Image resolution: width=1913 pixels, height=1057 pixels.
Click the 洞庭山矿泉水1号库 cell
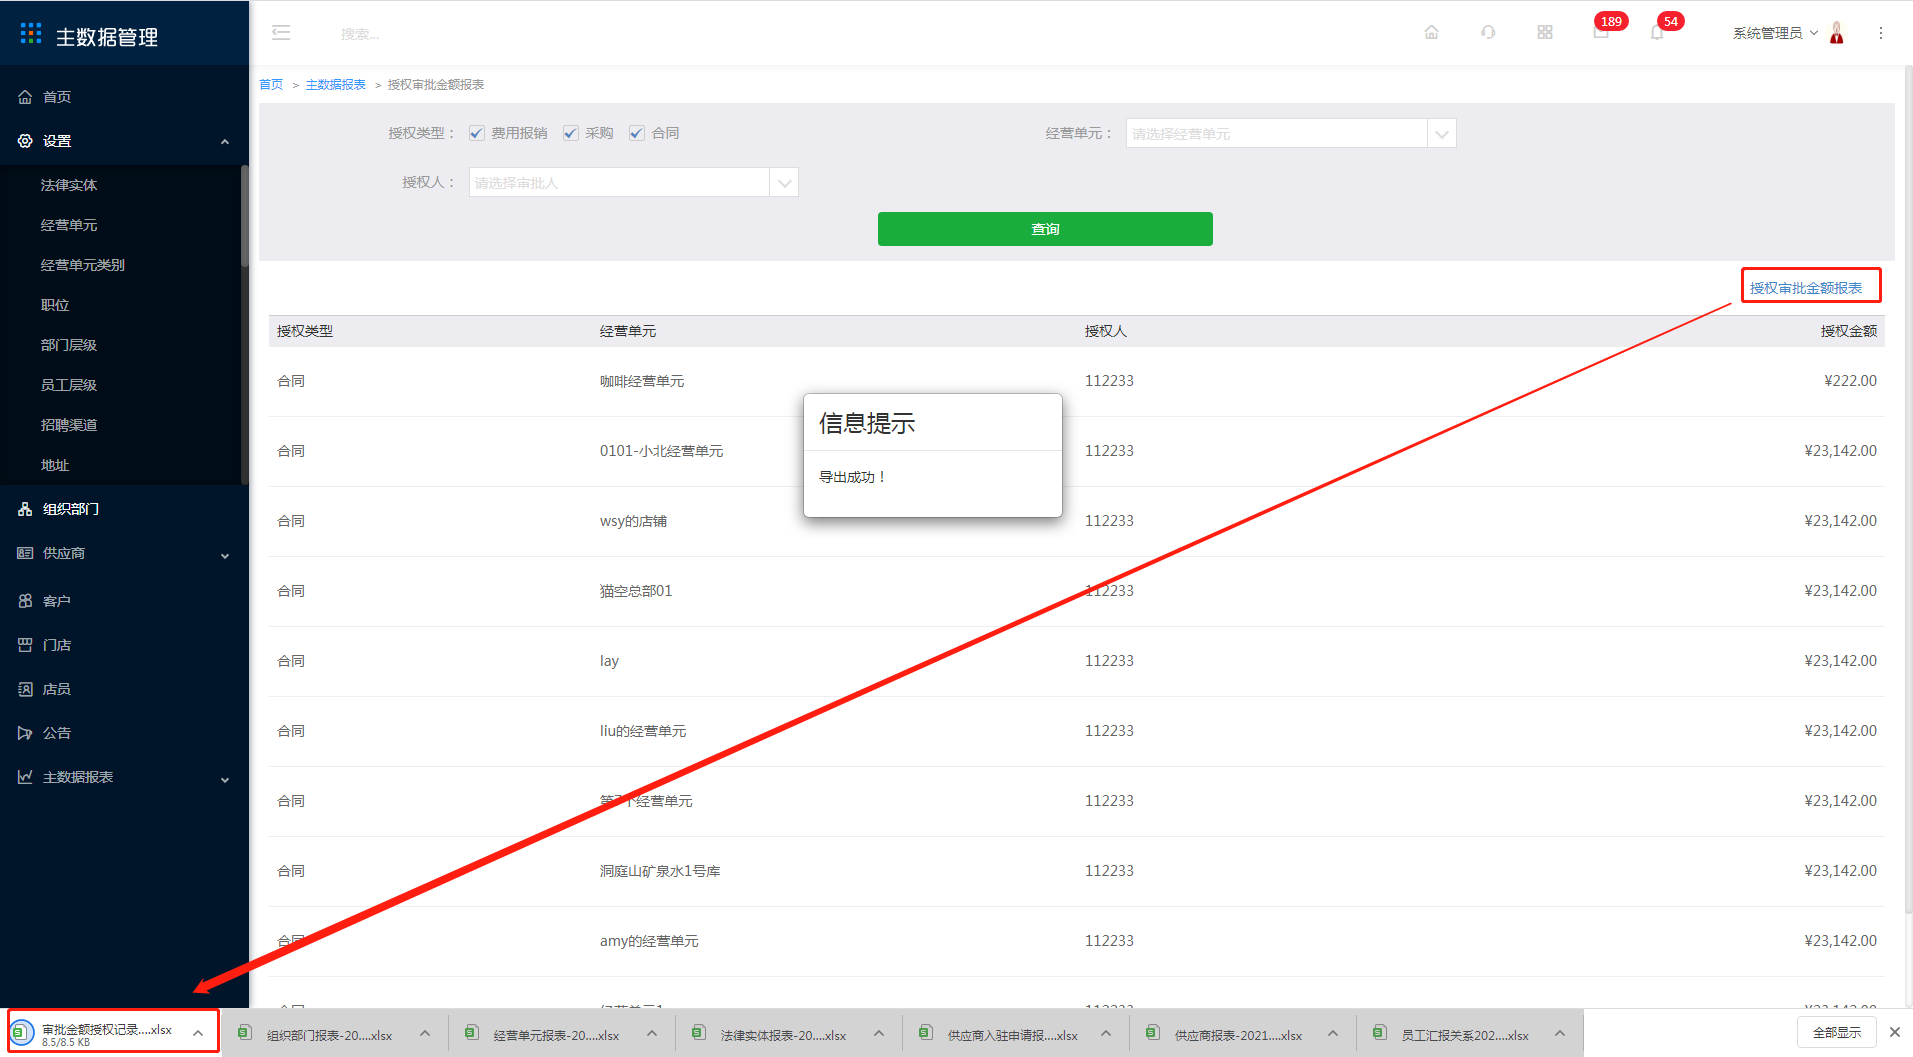click(660, 871)
